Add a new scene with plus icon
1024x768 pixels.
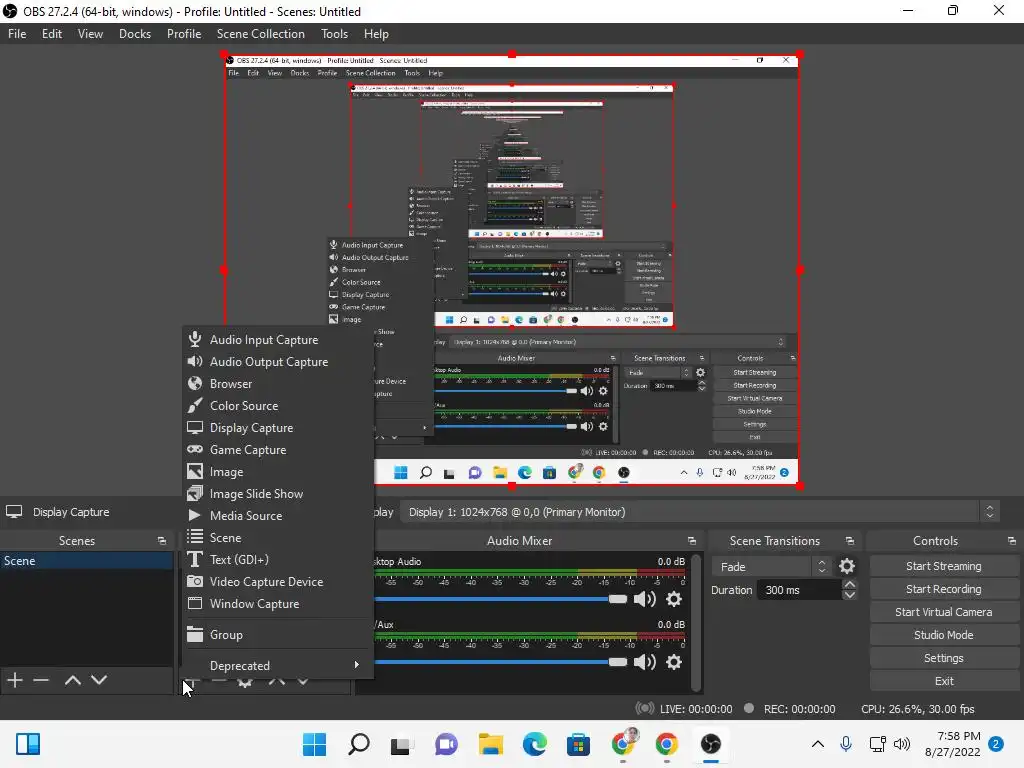click(x=15, y=680)
